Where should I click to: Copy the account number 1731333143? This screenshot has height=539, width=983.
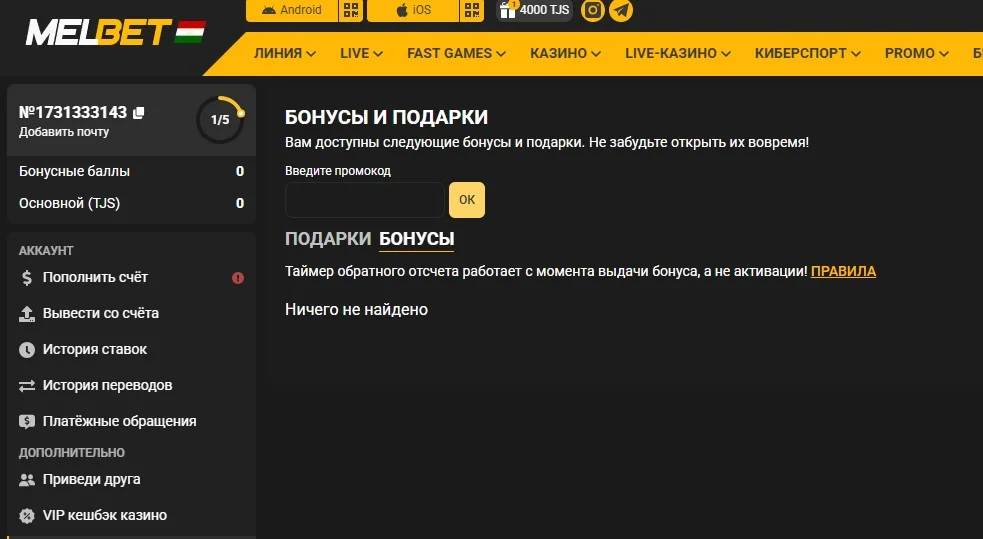[x=139, y=112]
